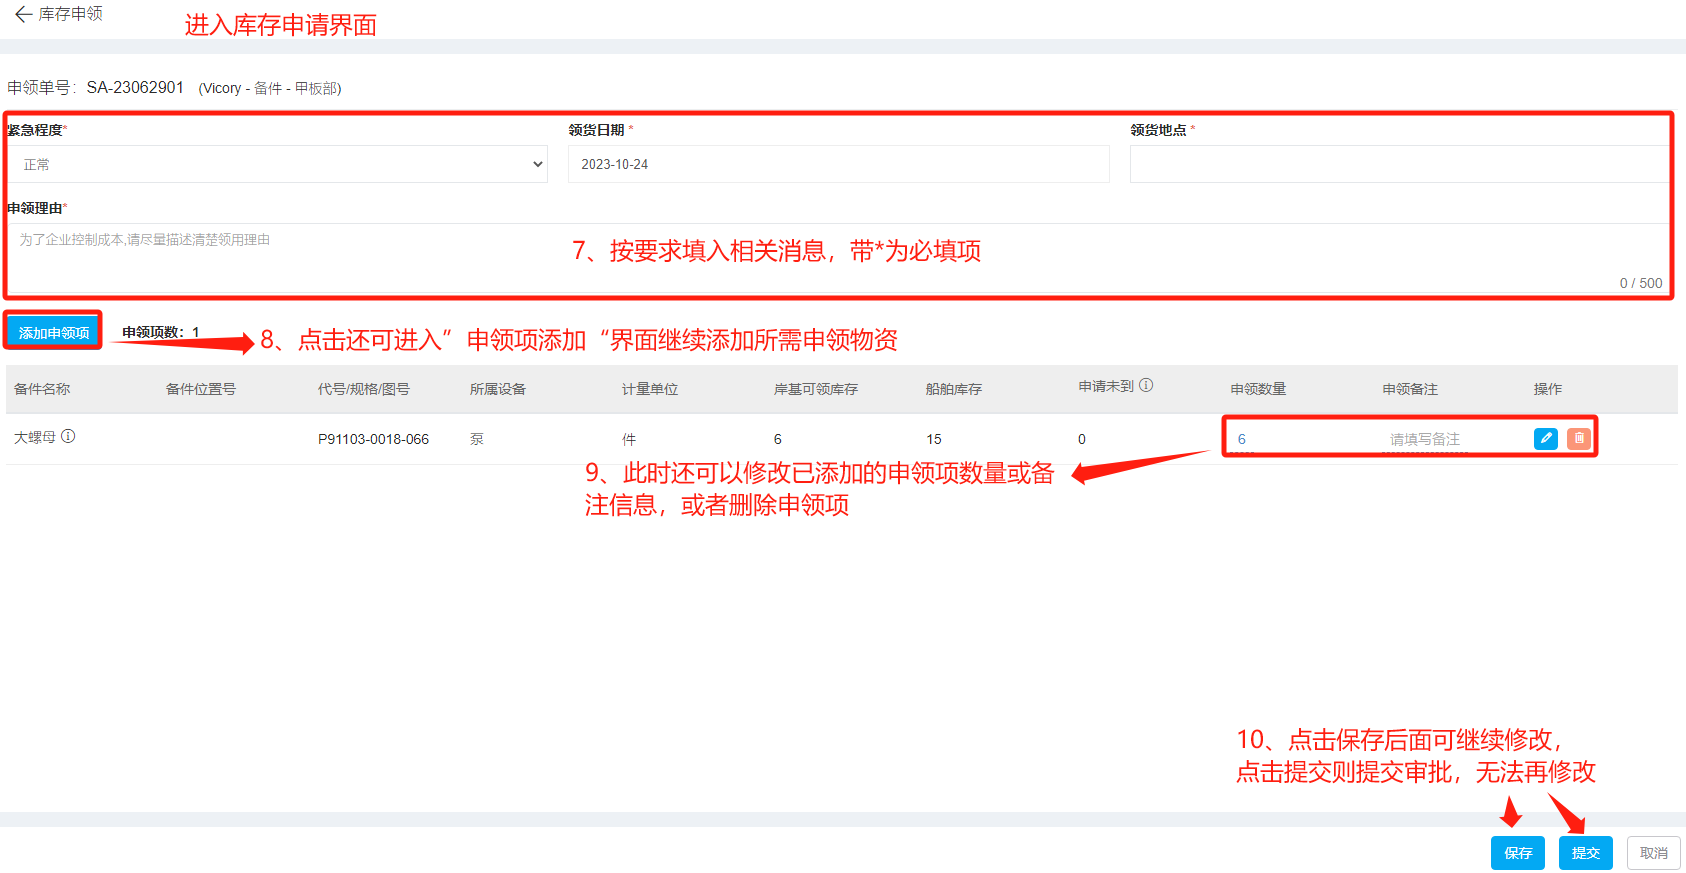Click the info icon beside 大螺母

pos(68,436)
